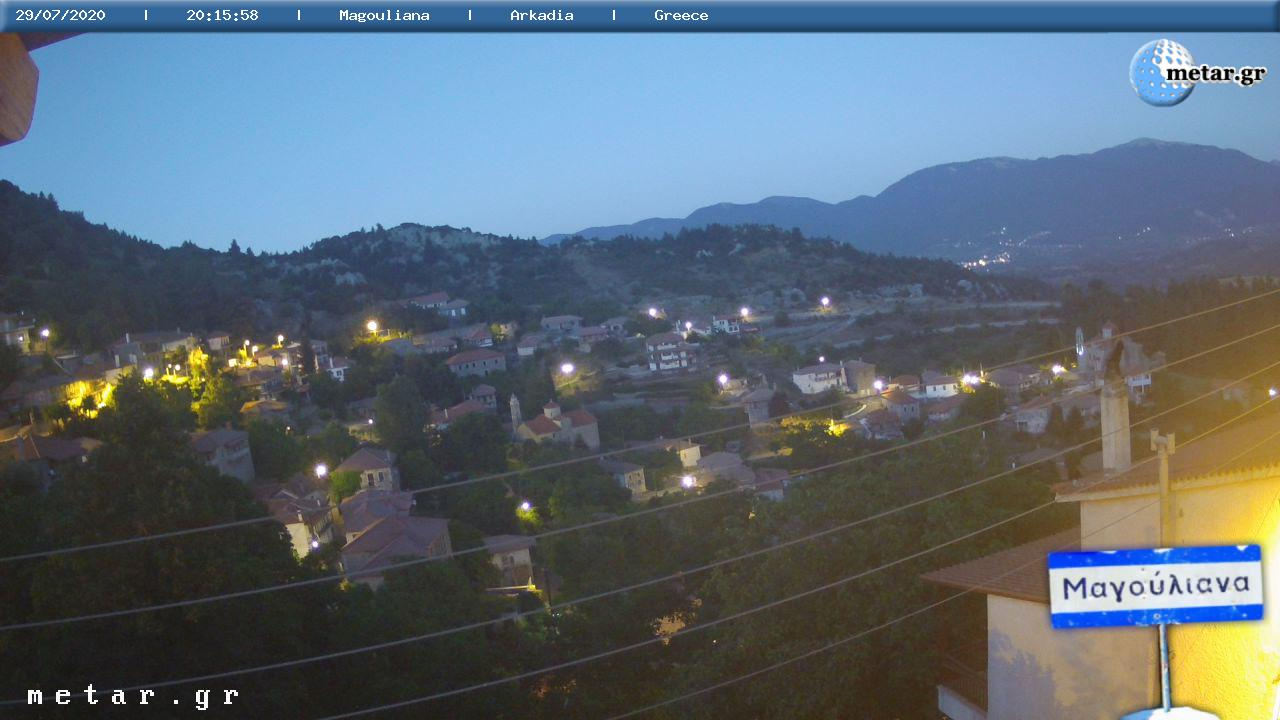Click the date text 29/07/2020
The height and width of the screenshot is (720, 1280).
point(60,15)
